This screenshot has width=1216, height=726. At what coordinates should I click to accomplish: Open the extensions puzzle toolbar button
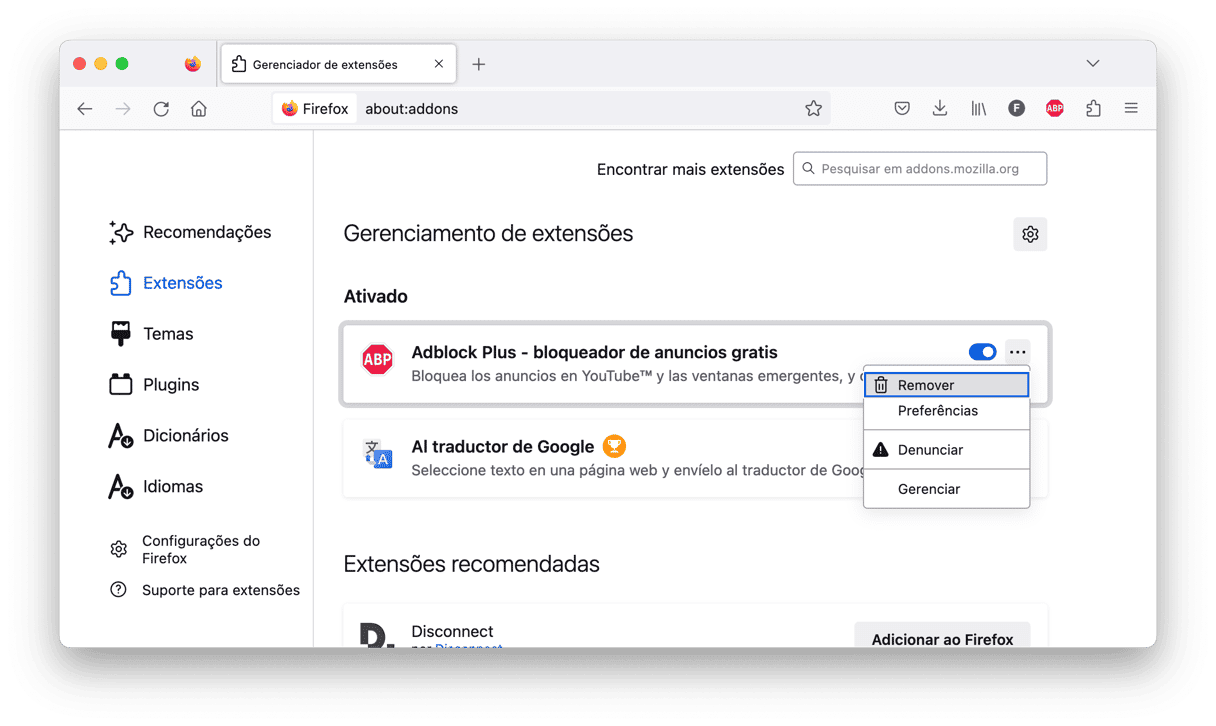[1093, 108]
